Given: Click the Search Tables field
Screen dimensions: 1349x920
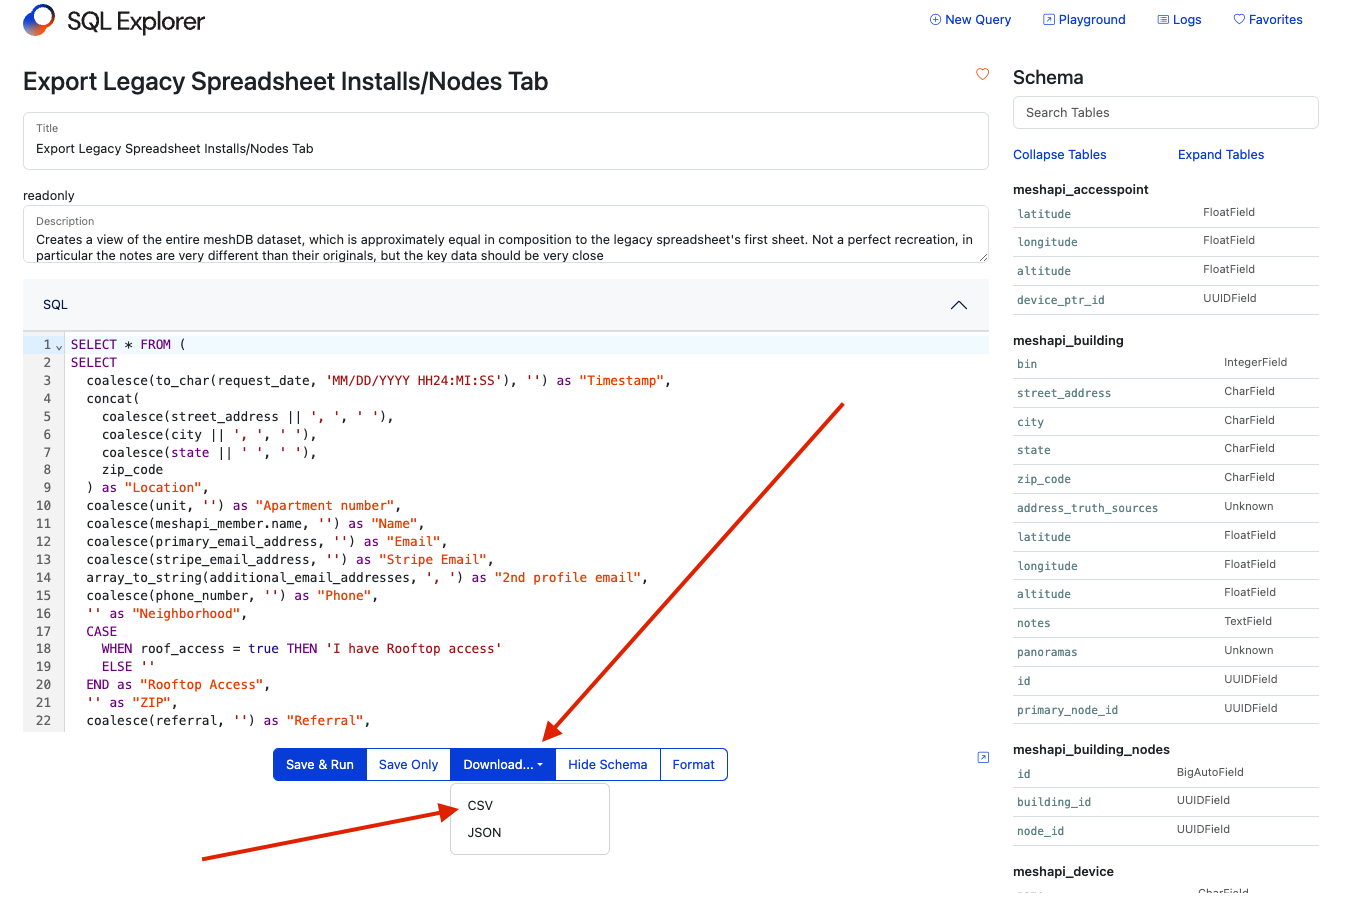Looking at the screenshot, I should [1166, 112].
